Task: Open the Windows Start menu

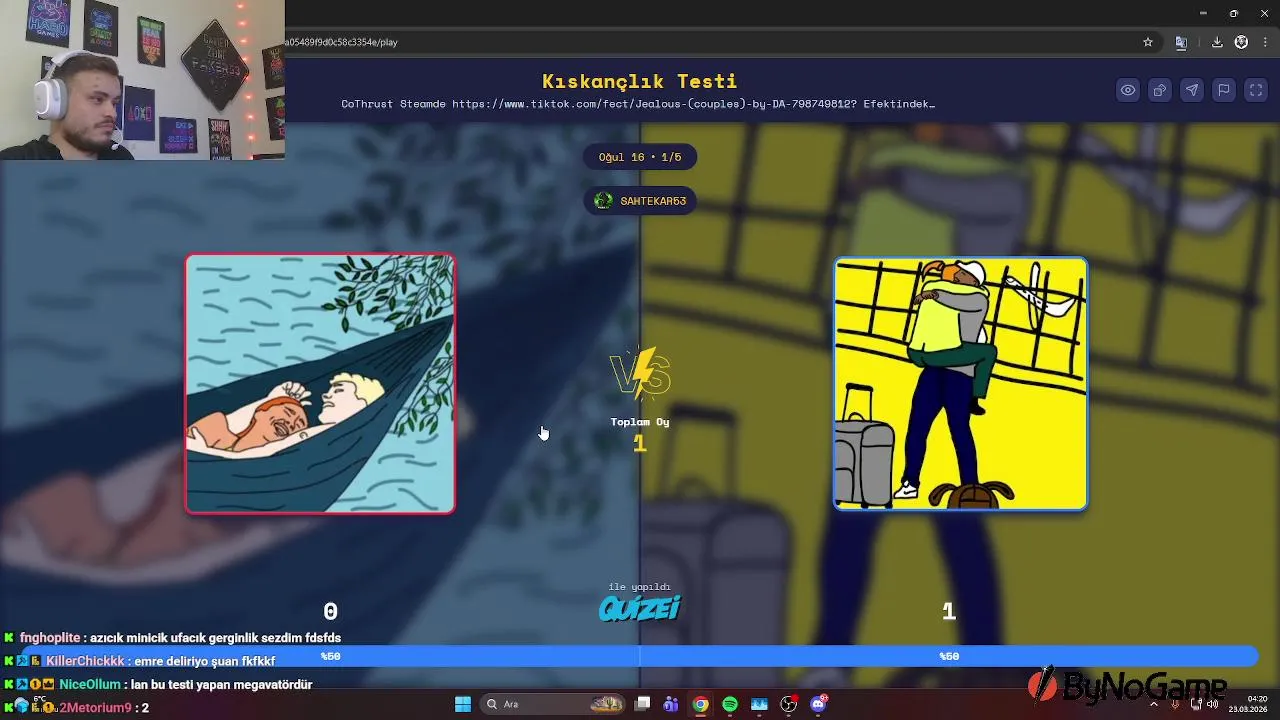Action: [463, 704]
